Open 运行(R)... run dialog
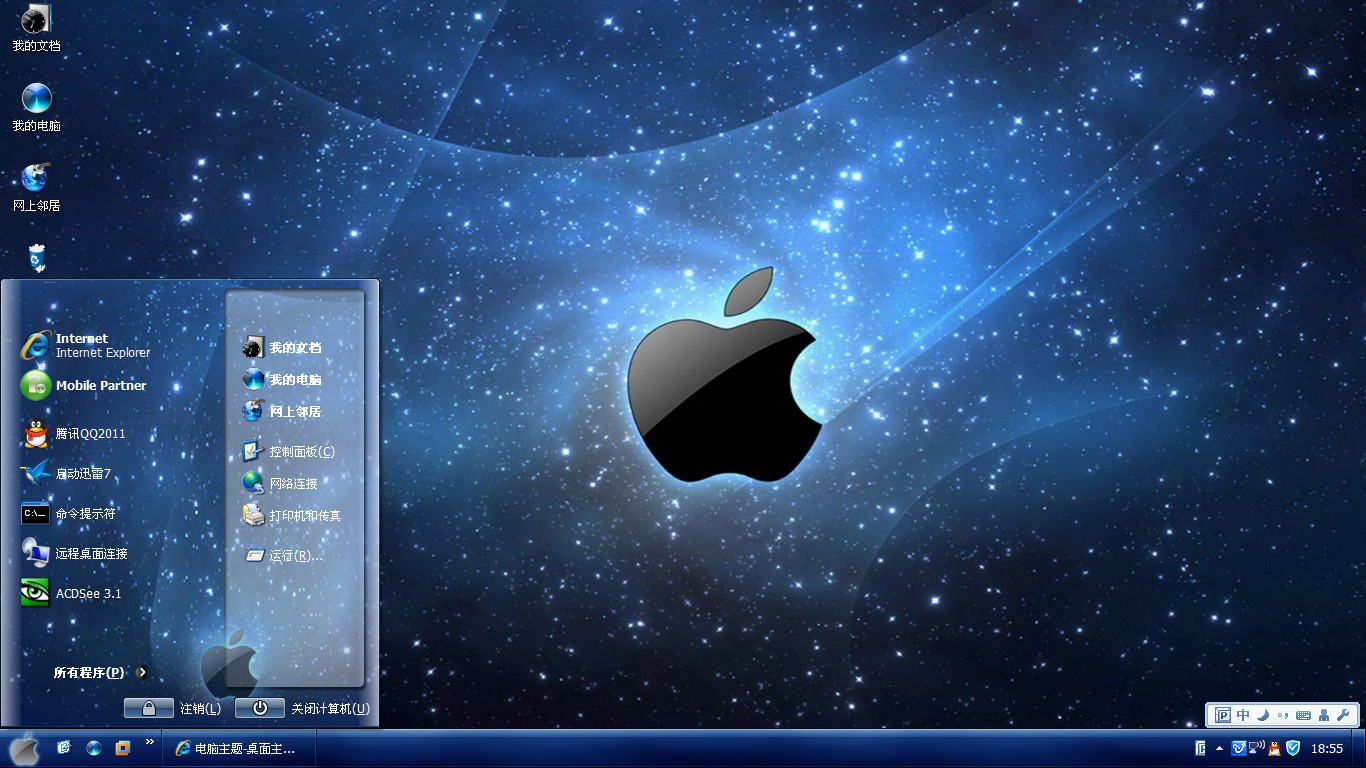Screen dimensions: 1366x768 pos(283,555)
